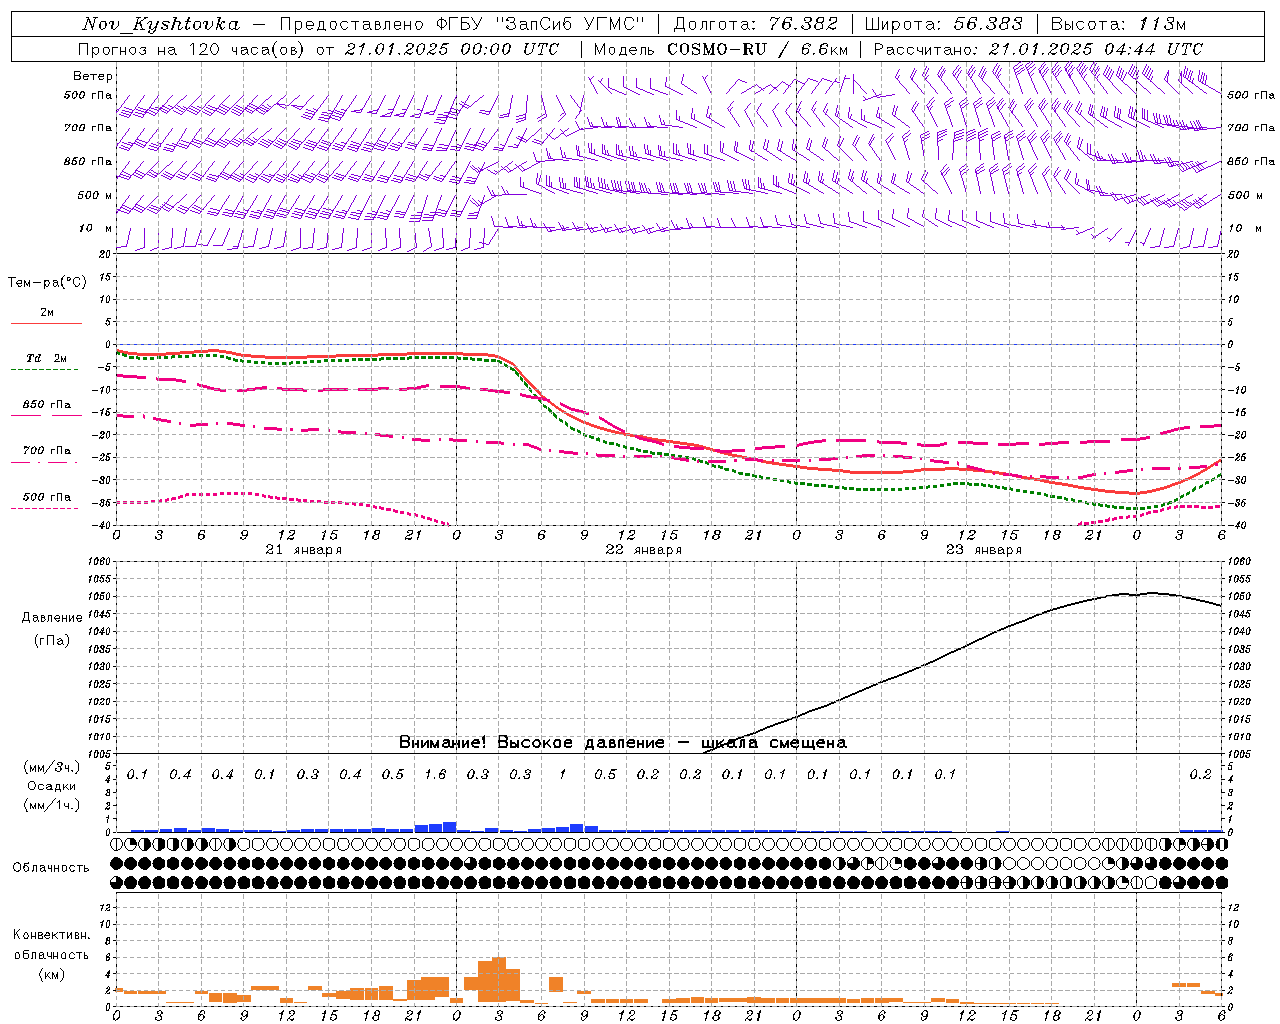The width and height of the screenshot is (1280, 1024).
Task: Click the (мм/3ч.) precipitation unit label
Action: 52,767
